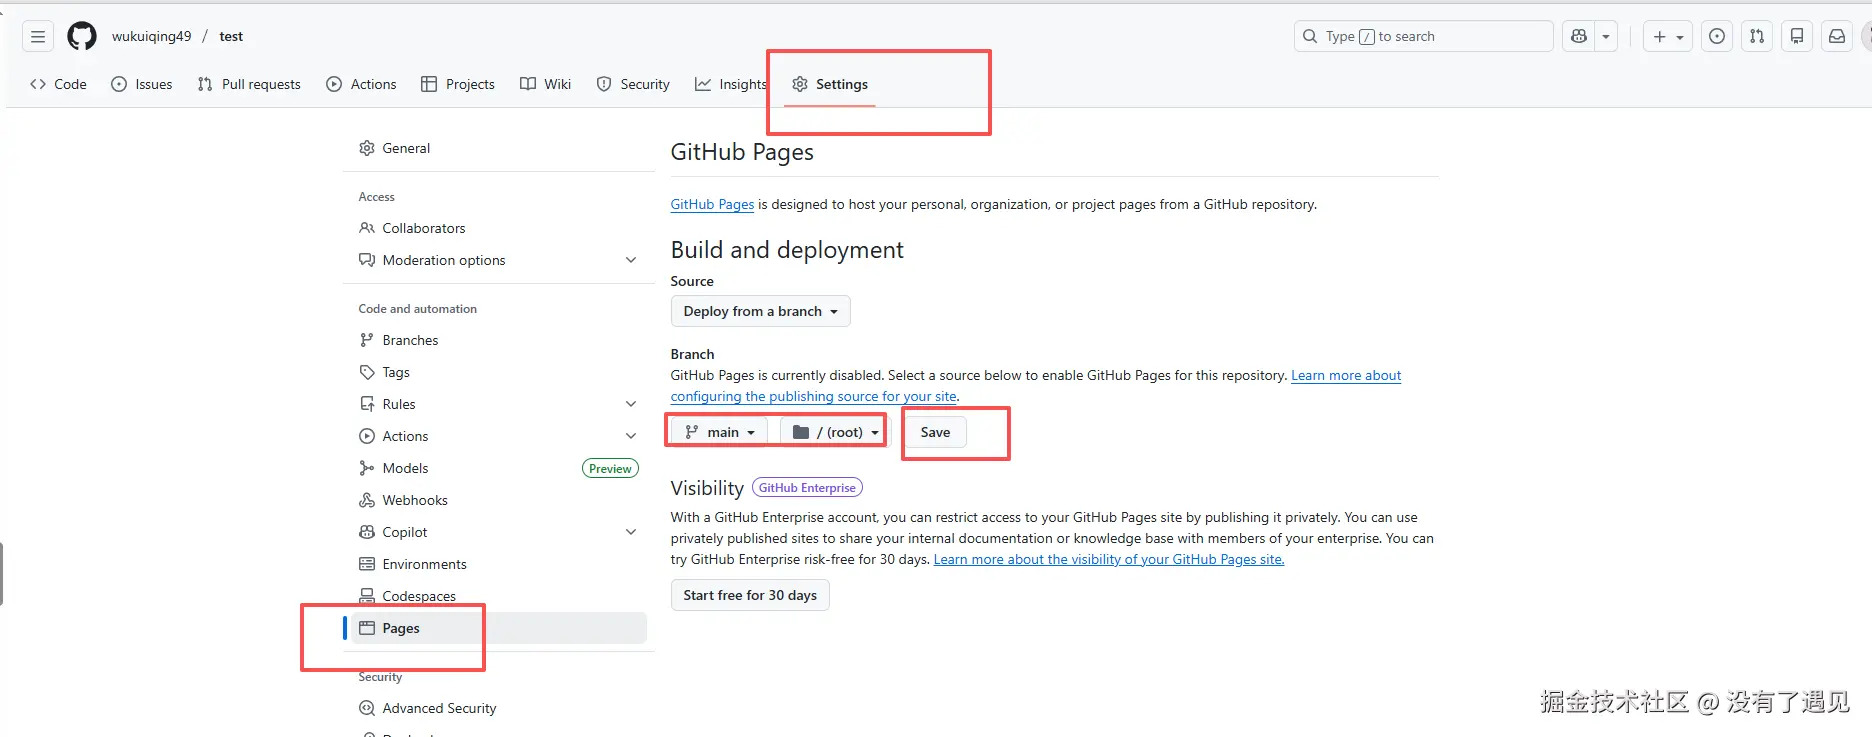Switch to the Insights tab
The image size is (1872, 737).
[731, 84]
